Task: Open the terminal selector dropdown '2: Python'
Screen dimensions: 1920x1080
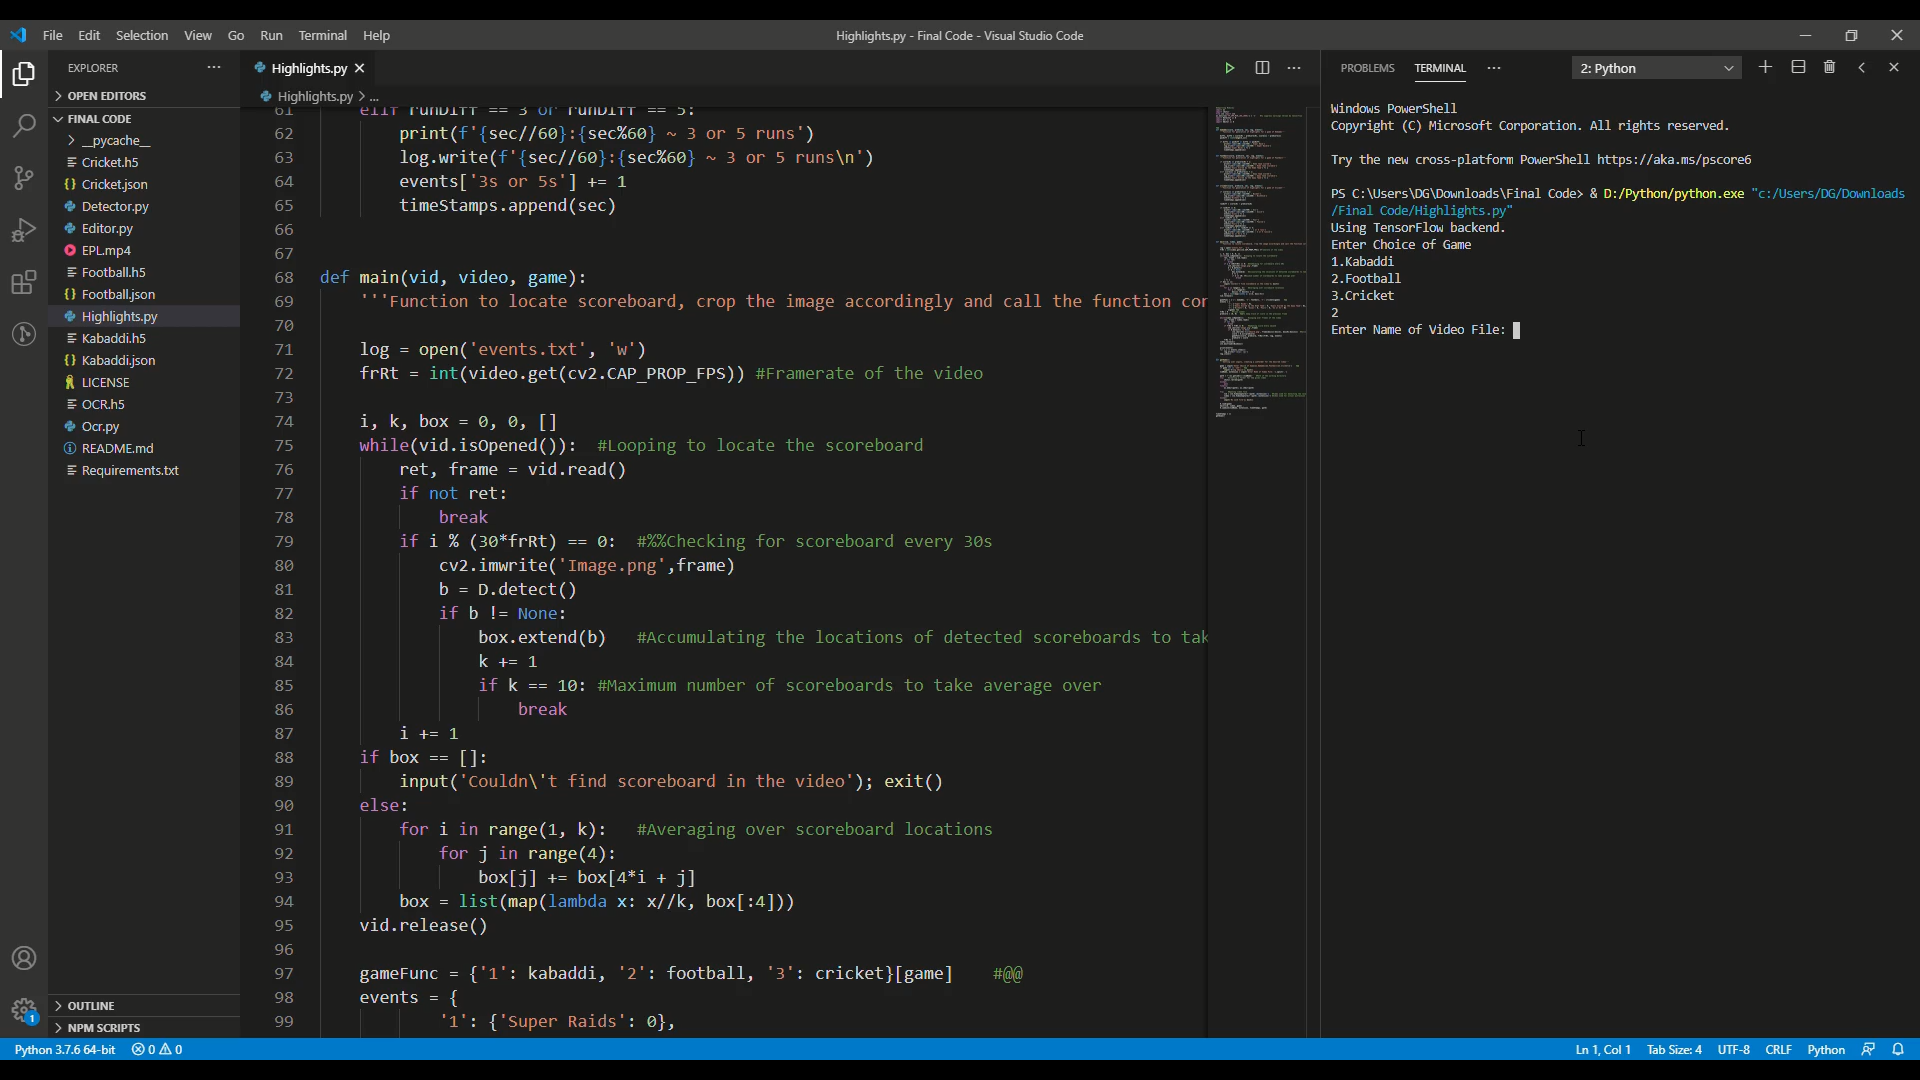Action: (1656, 68)
